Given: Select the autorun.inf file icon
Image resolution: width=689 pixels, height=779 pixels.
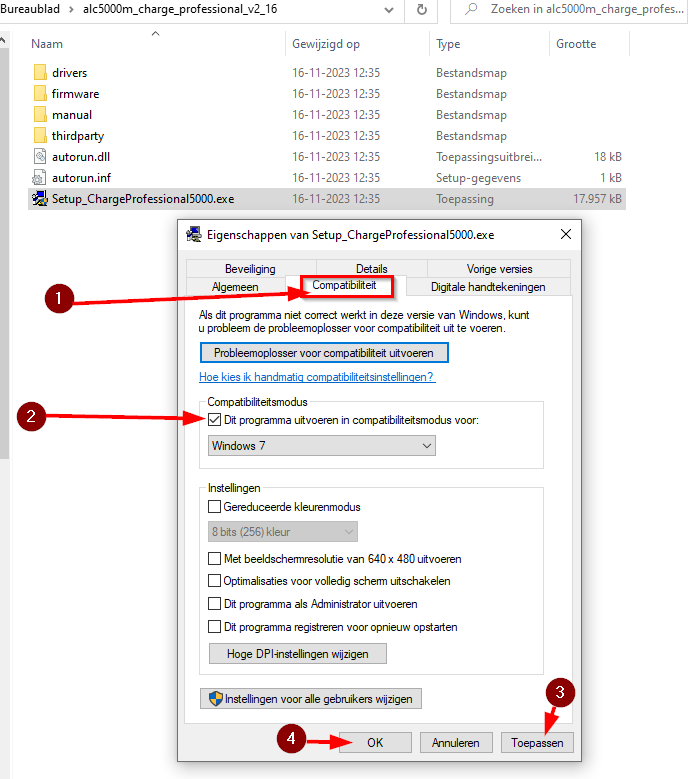Looking at the screenshot, I should (x=40, y=178).
